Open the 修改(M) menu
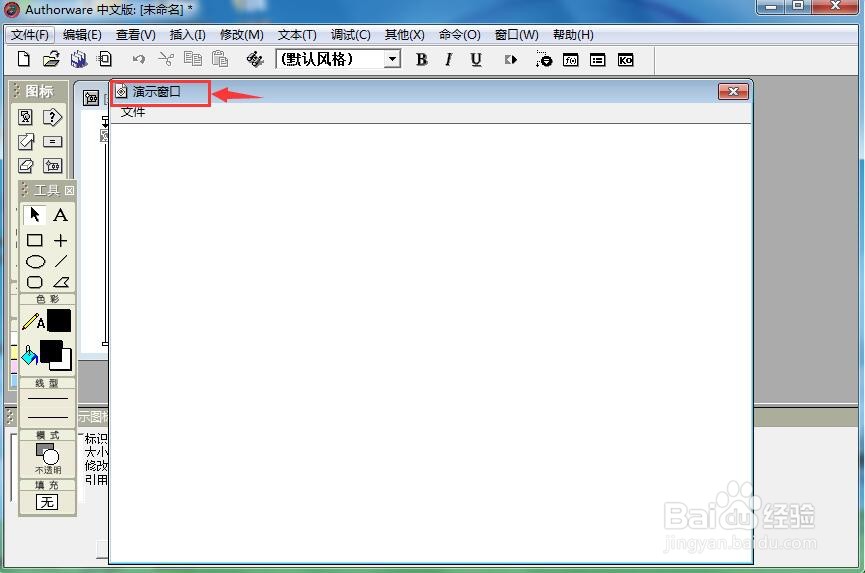865x573 pixels. [242, 35]
